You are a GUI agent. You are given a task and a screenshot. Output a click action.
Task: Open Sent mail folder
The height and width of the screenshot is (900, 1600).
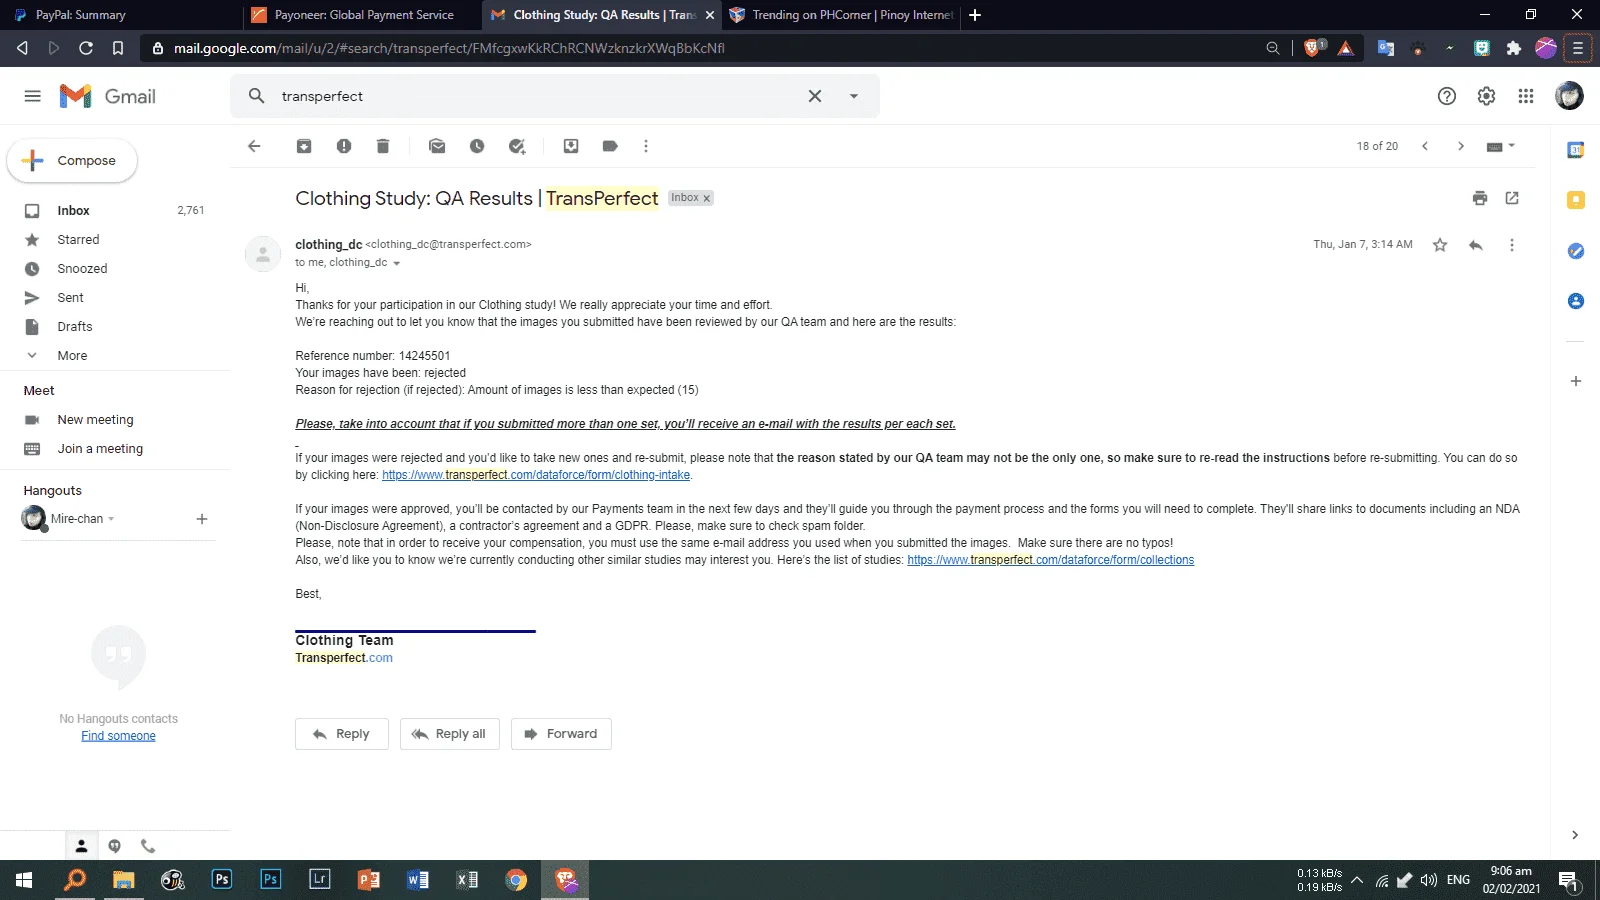70,298
